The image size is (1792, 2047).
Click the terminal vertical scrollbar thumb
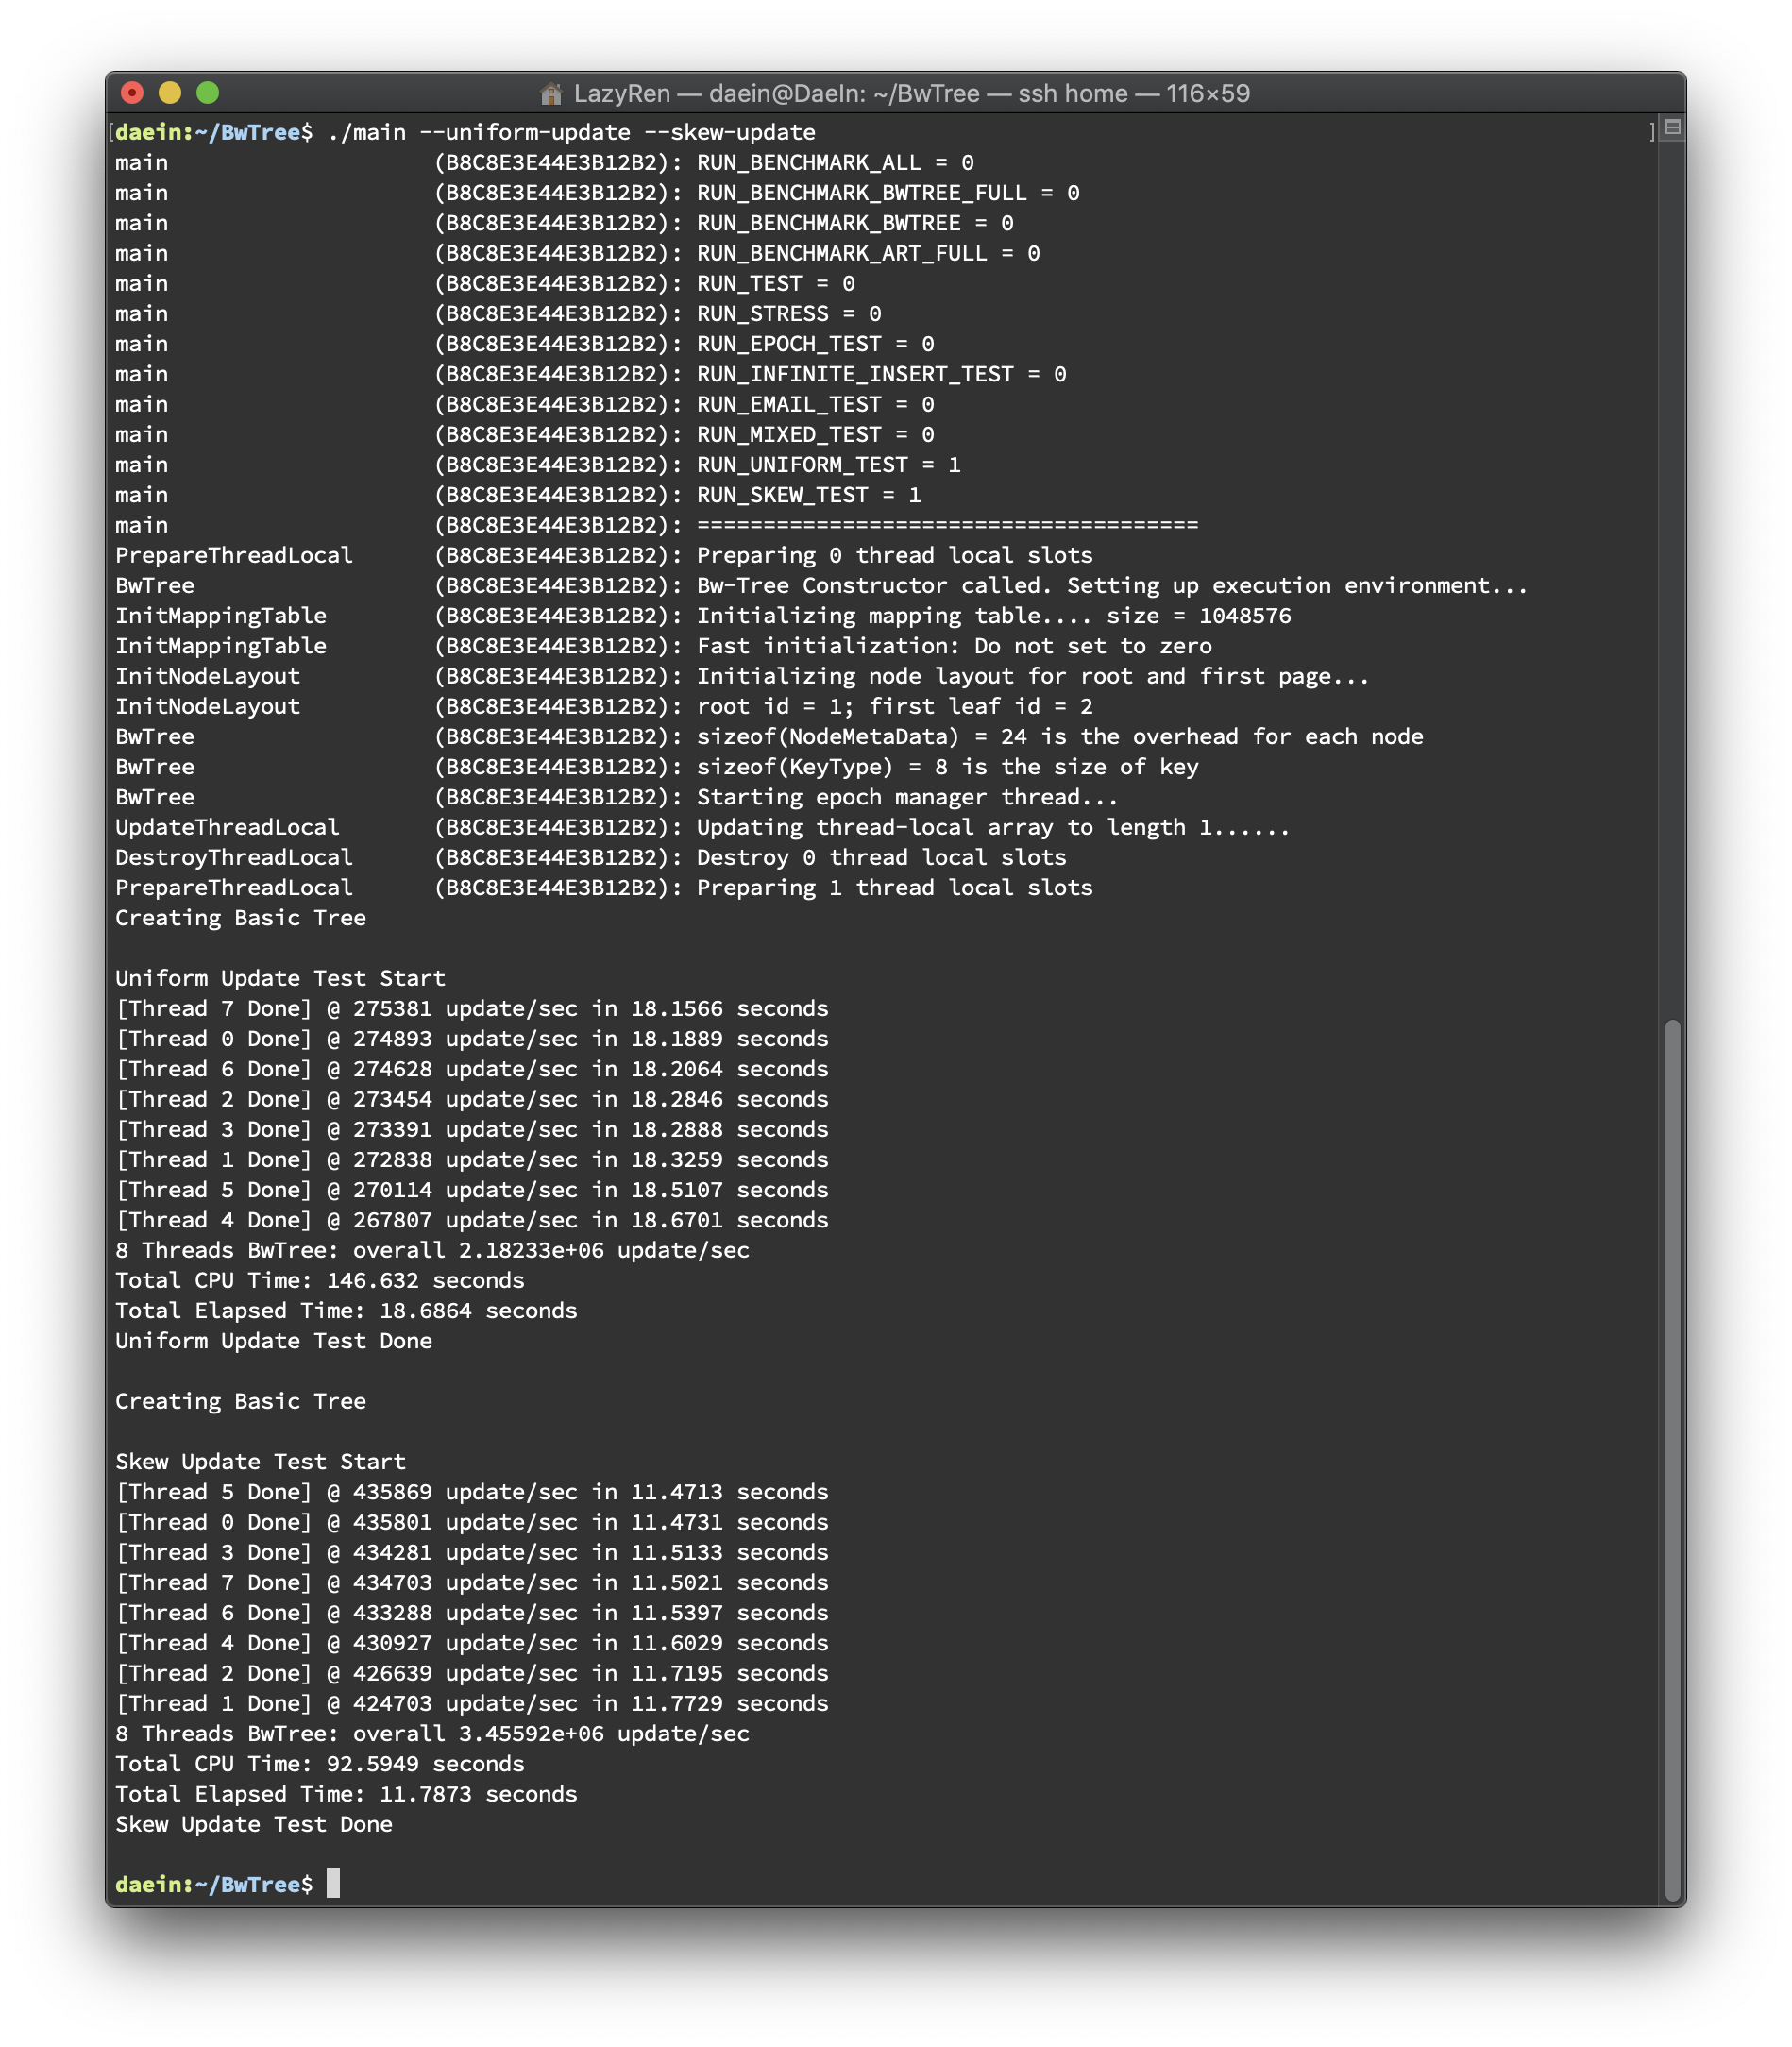[x=1672, y=1461]
